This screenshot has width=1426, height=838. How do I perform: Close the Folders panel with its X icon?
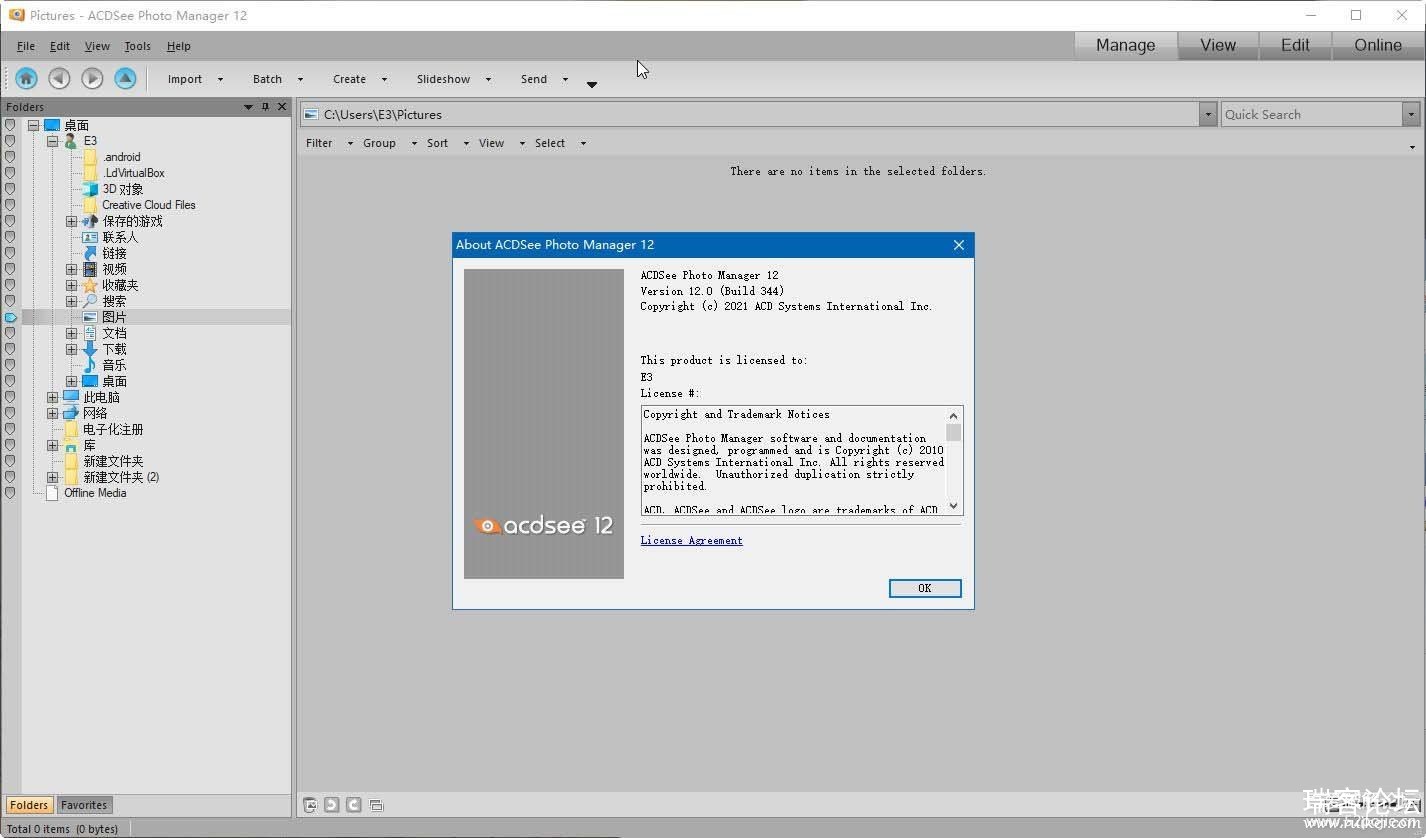point(282,106)
